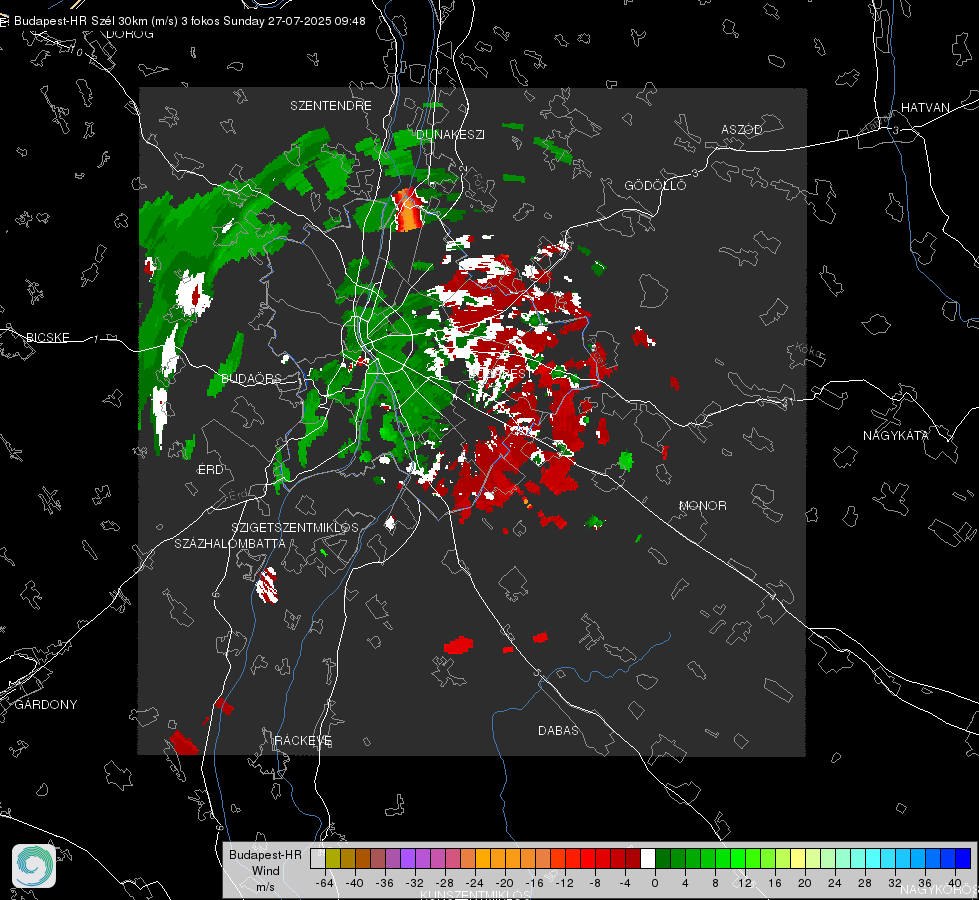Pick the dark blue last legend swatch
Image resolution: width=979 pixels, height=900 pixels.
click(x=963, y=858)
